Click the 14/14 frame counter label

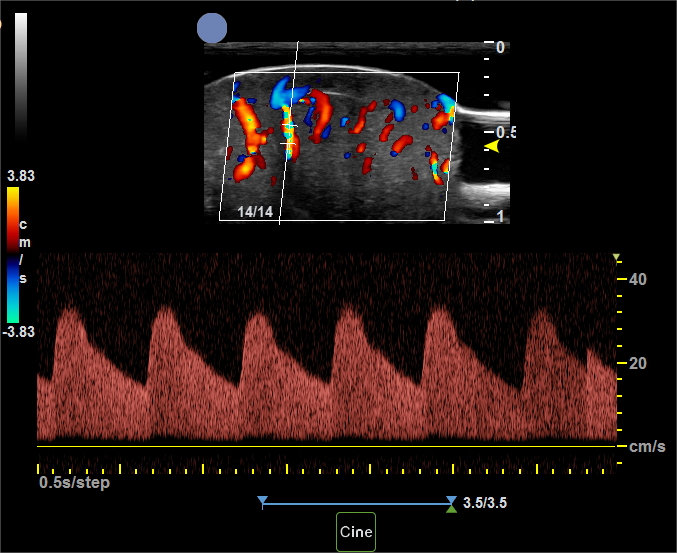(254, 212)
